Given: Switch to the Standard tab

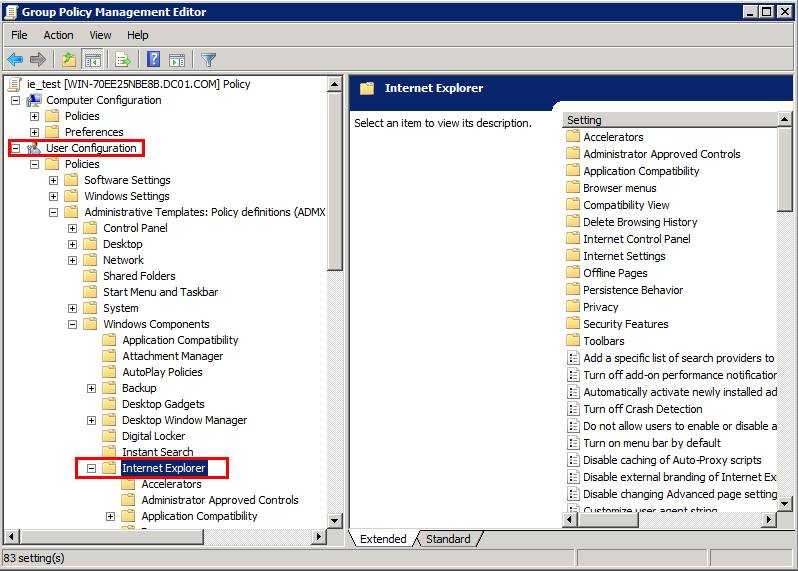Looking at the screenshot, I should [448, 539].
